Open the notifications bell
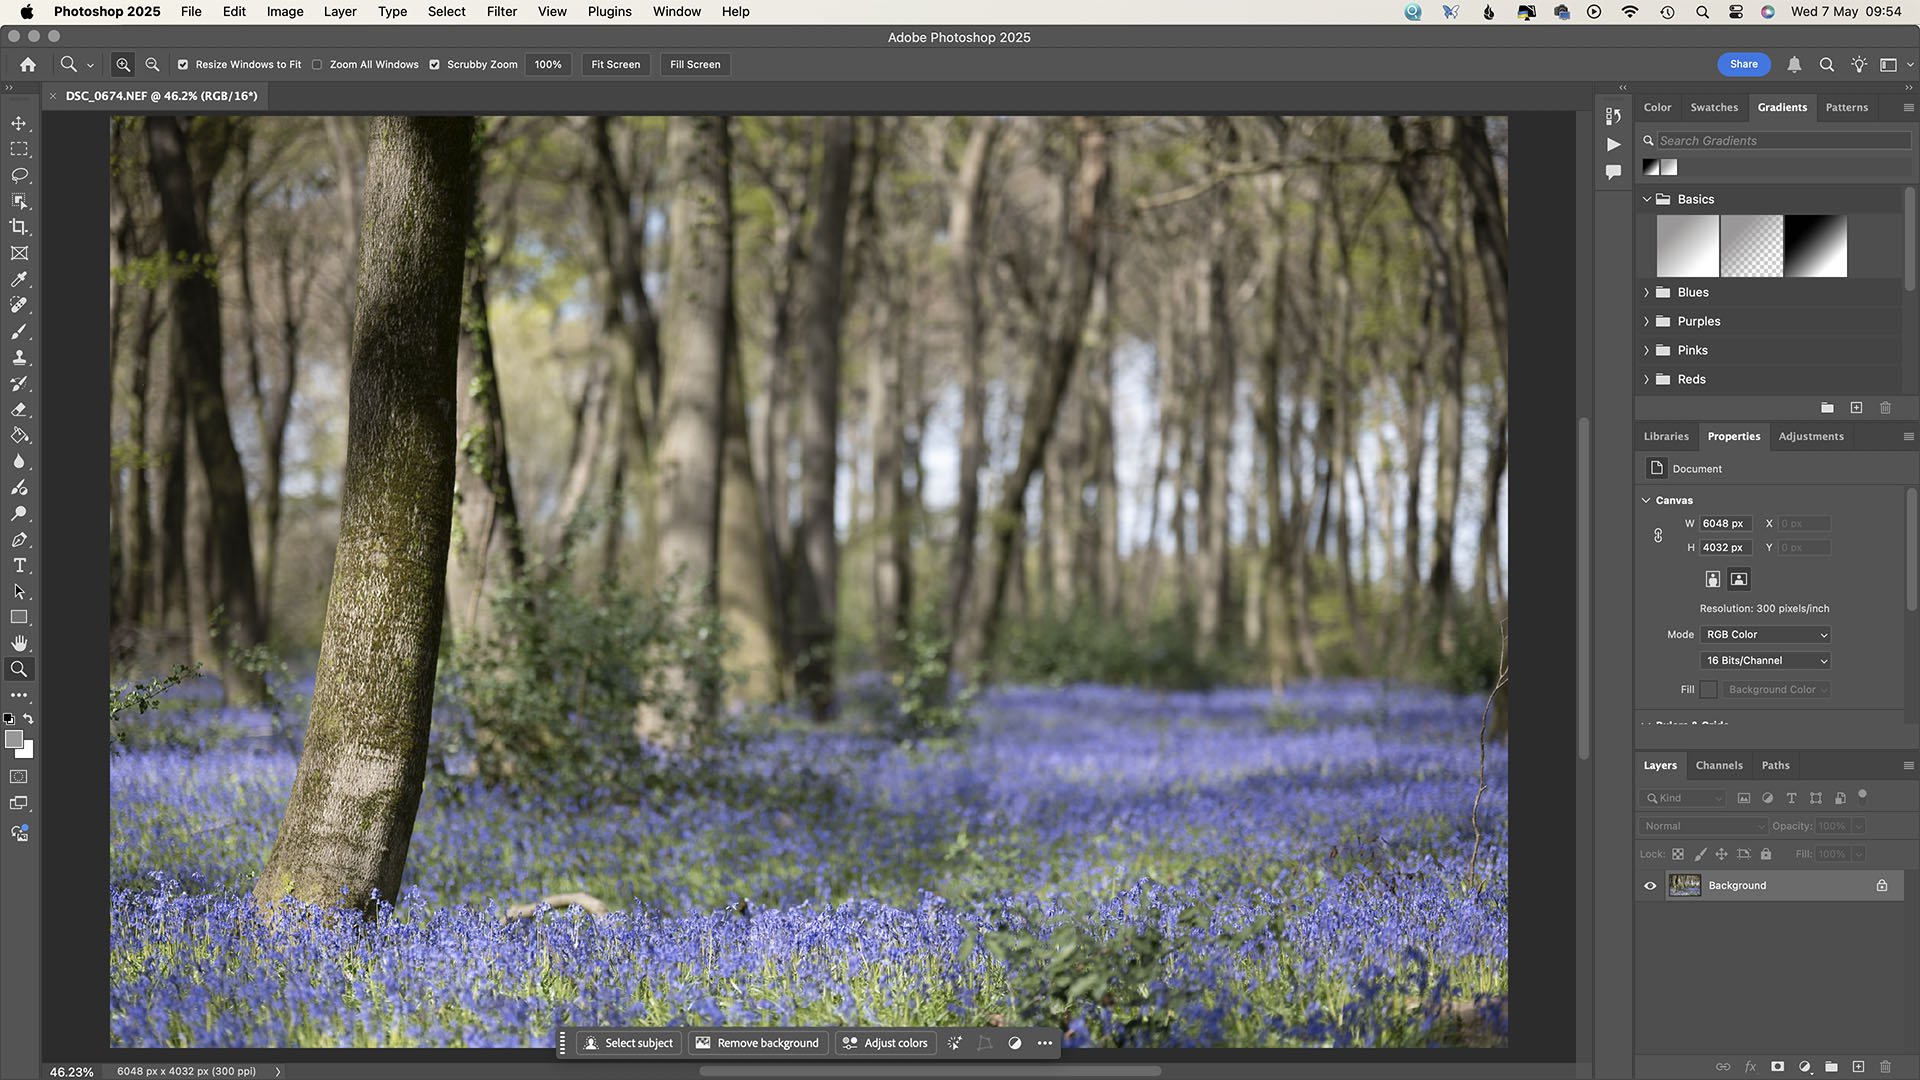1920x1080 pixels. coord(1794,64)
